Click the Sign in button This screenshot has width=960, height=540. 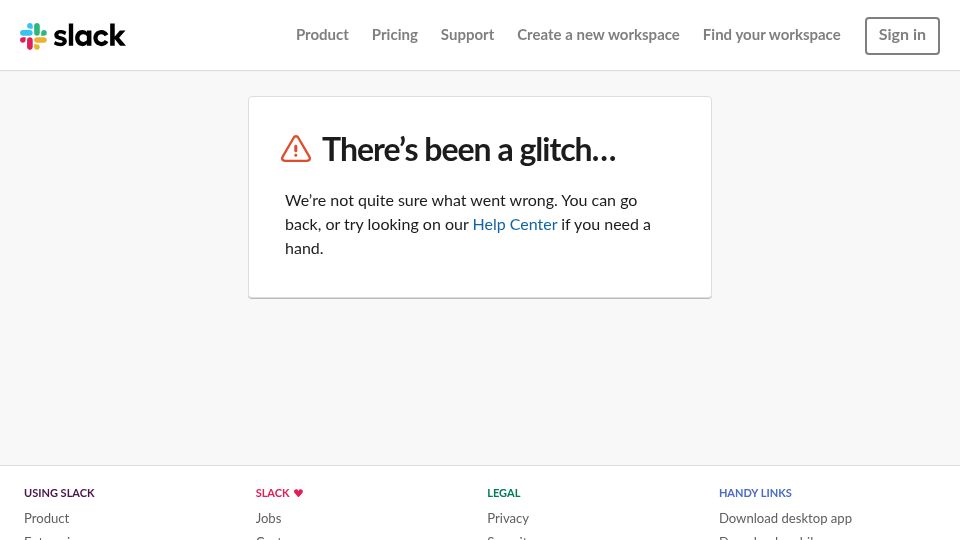(x=902, y=36)
